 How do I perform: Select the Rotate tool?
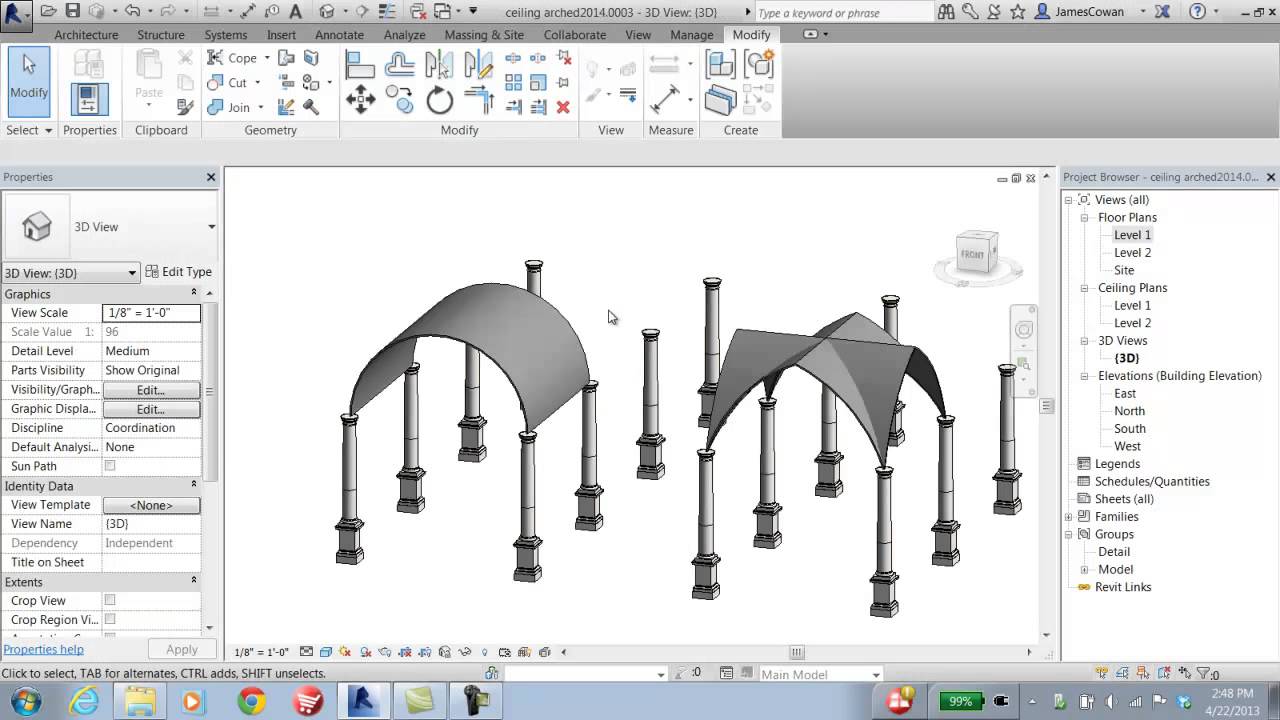[x=439, y=100]
